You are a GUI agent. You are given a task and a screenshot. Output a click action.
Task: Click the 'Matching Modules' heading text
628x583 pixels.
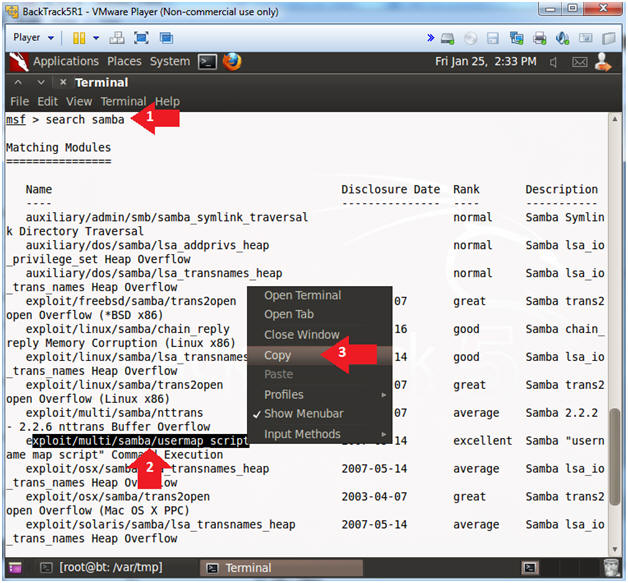[58, 148]
